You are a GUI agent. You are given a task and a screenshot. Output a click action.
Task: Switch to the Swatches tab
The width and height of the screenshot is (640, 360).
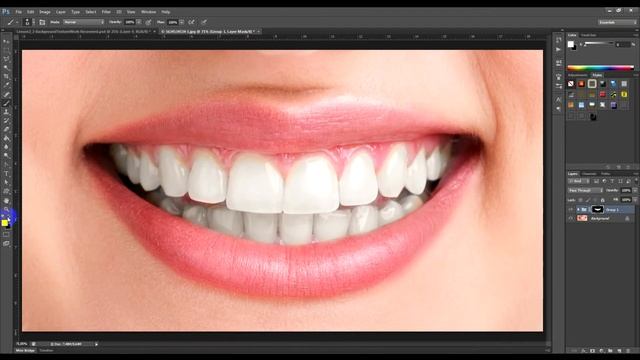tap(589, 36)
